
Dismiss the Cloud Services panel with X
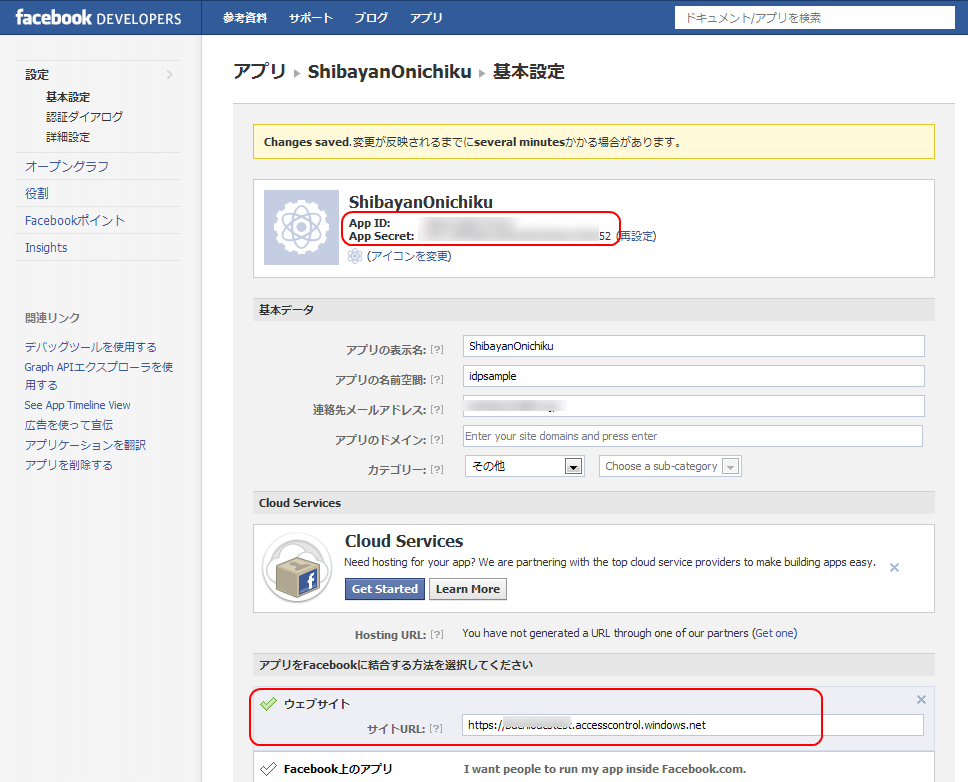pos(894,567)
